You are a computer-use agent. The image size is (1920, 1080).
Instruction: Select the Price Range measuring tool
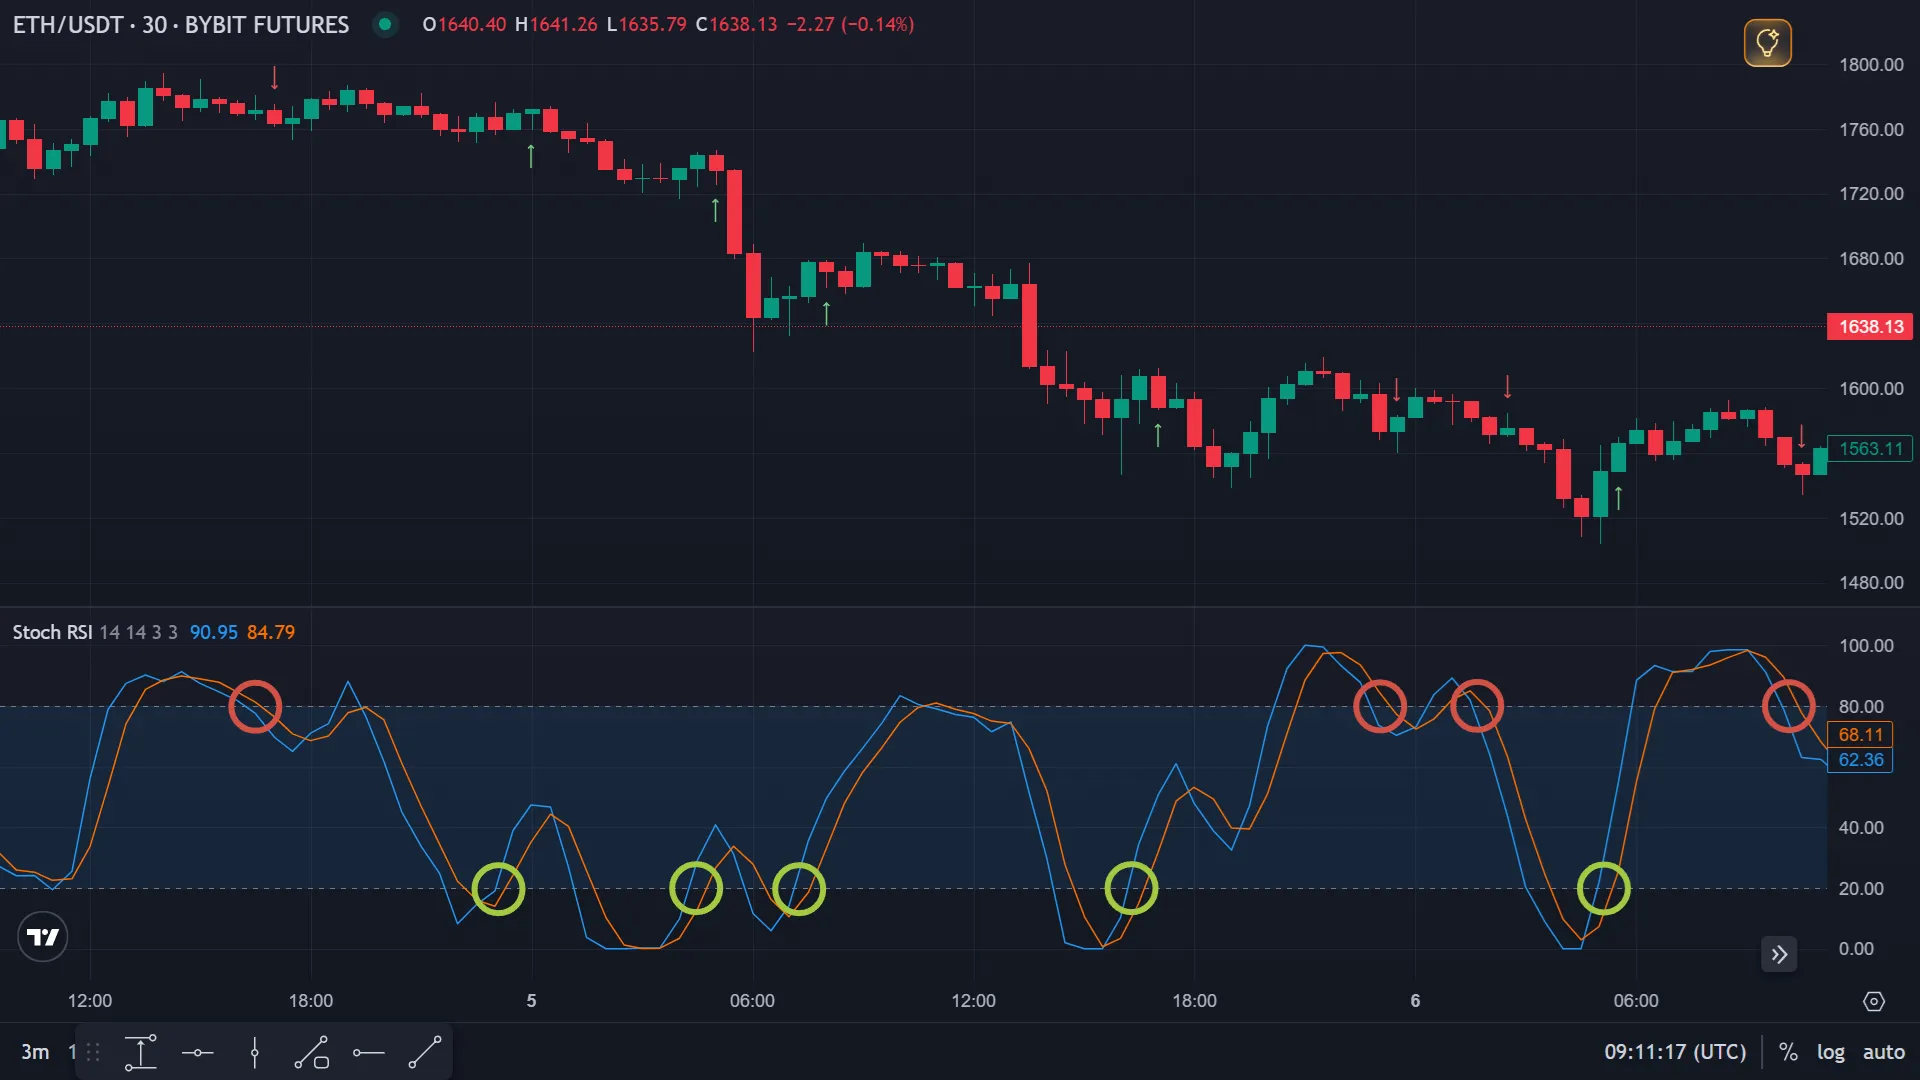pyautogui.click(x=141, y=1052)
